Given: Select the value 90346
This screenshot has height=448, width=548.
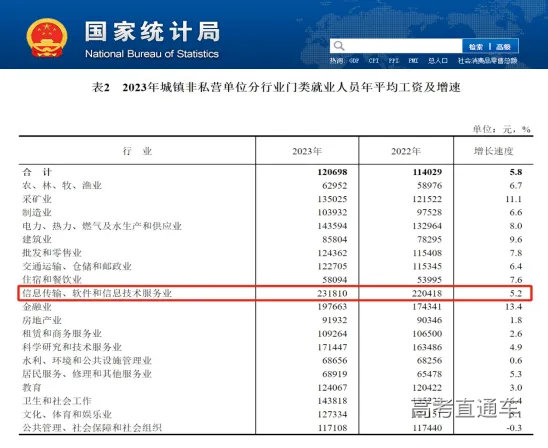Looking at the screenshot, I should 430,320.
